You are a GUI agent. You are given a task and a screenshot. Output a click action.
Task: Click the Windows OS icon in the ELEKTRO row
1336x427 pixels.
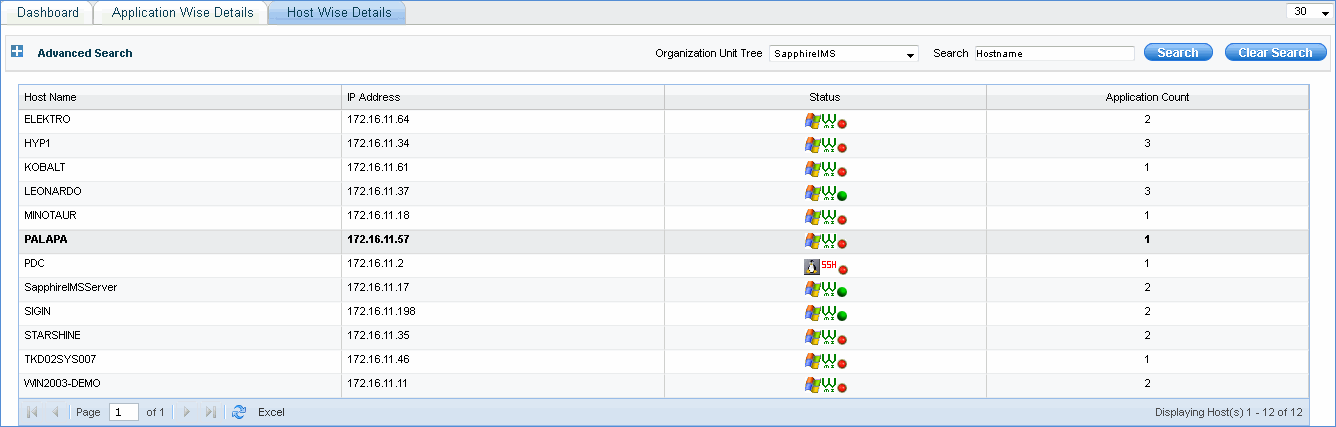click(812, 122)
